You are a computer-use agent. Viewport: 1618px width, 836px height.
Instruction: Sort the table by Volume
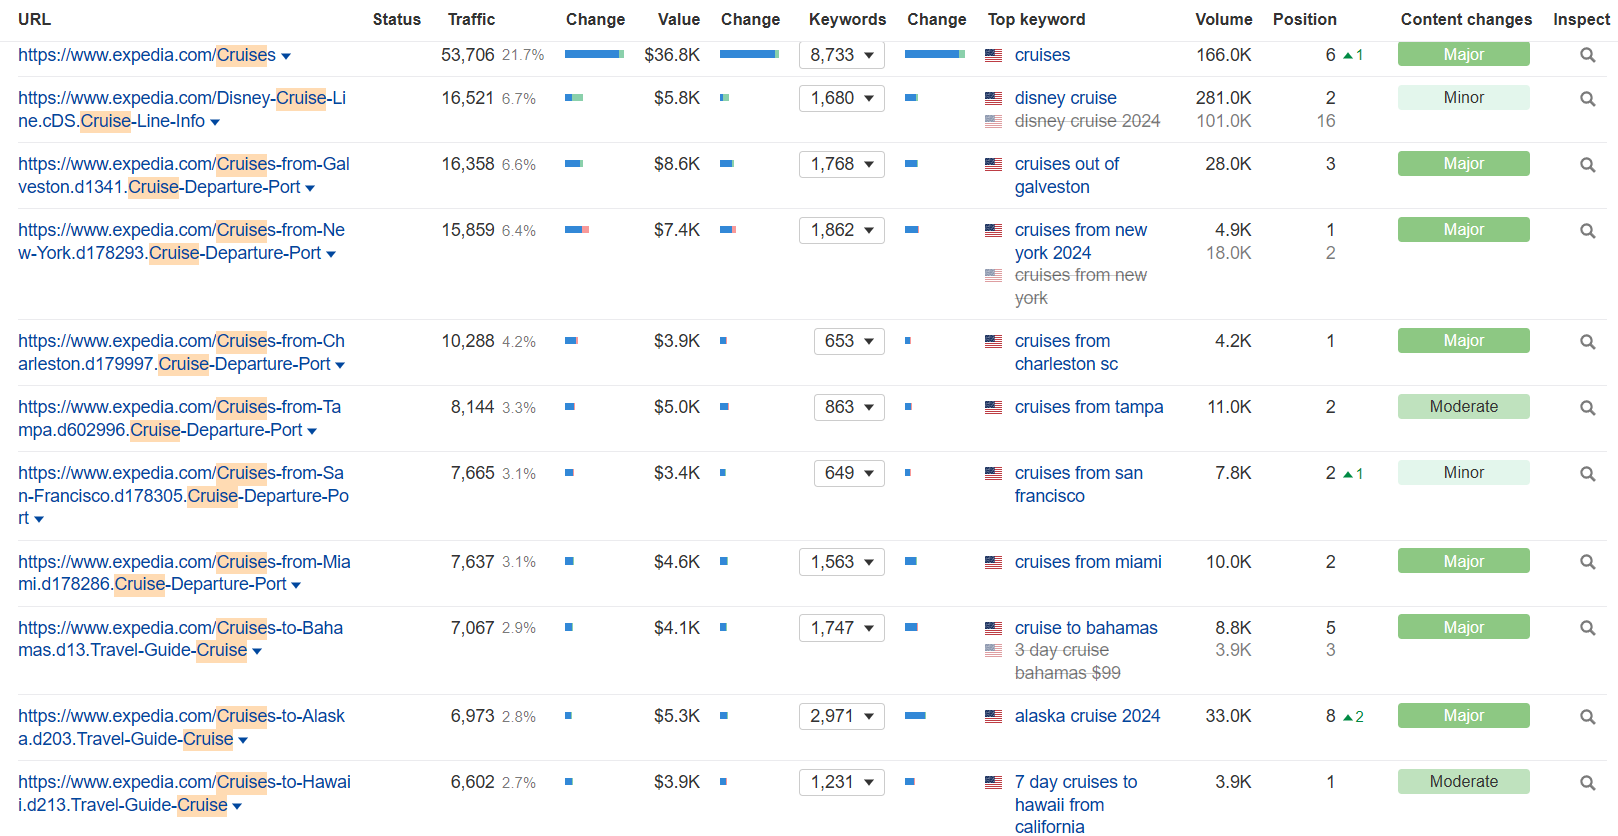click(1224, 19)
